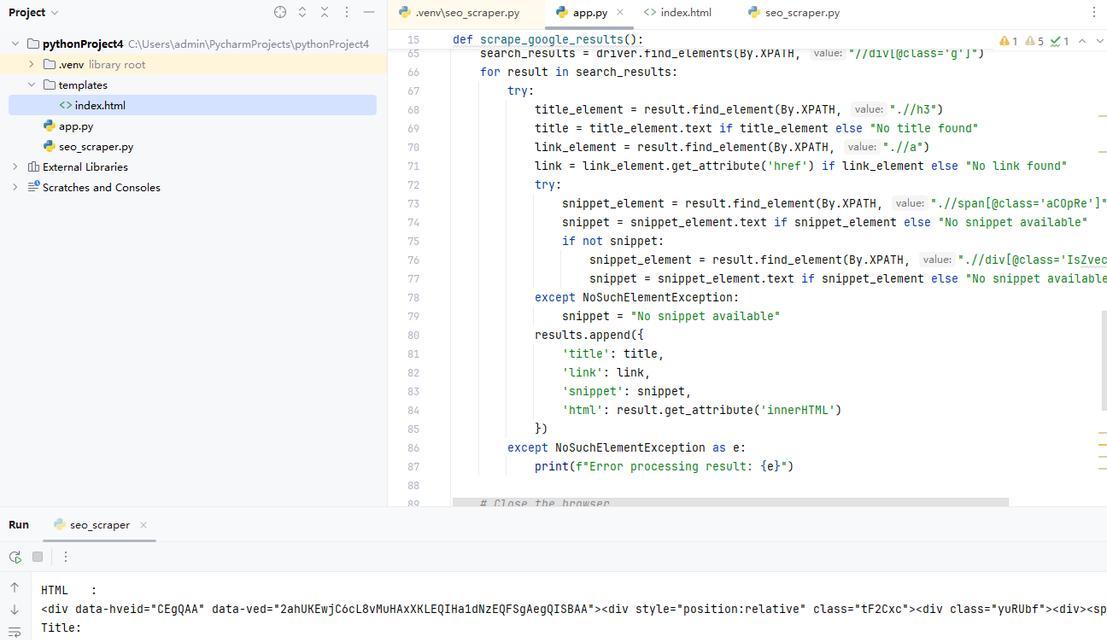This screenshot has width=1107, height=640.
Task: Click the HTML output line in console
Action: point(68,591)
